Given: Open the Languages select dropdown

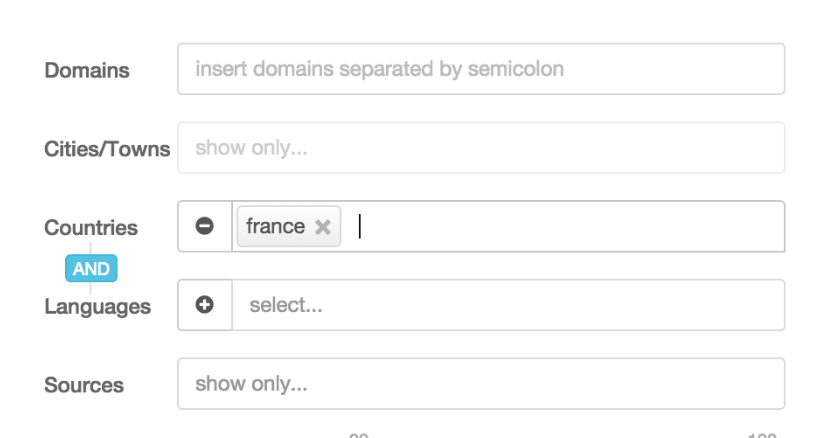Looking at the screenshot, I should pos(508,305).
